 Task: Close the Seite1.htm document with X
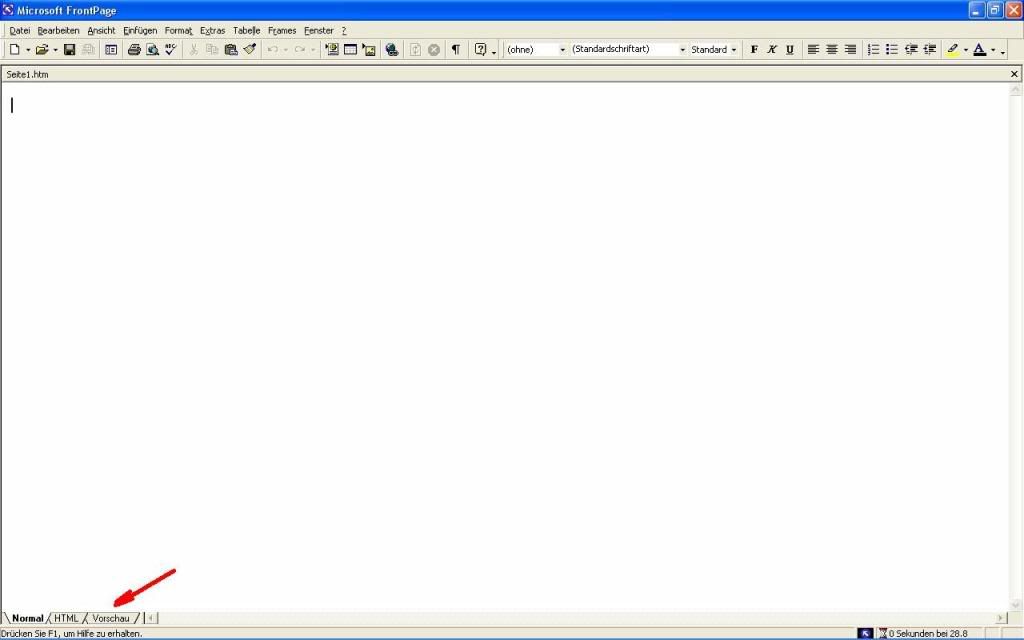click(1014, 74)
